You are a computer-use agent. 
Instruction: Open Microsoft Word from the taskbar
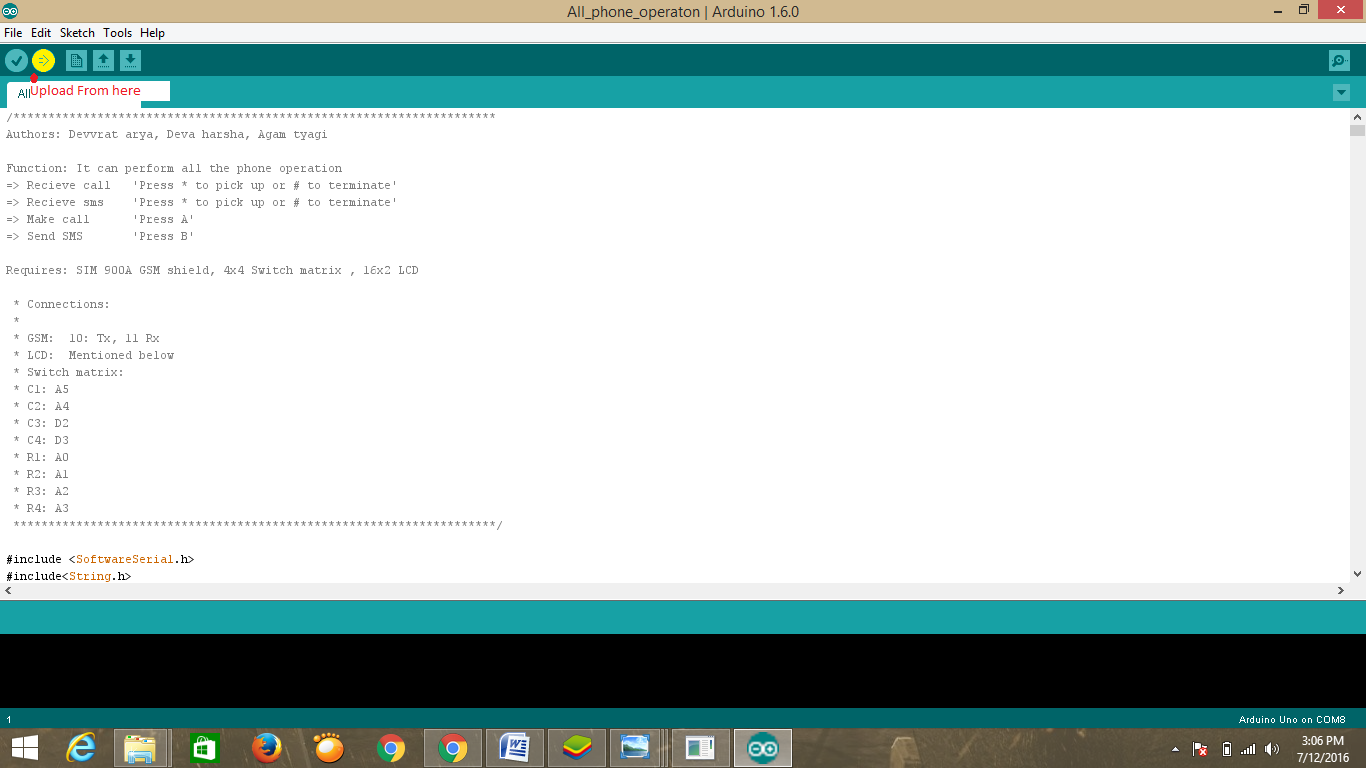click(x=514, y=747)
